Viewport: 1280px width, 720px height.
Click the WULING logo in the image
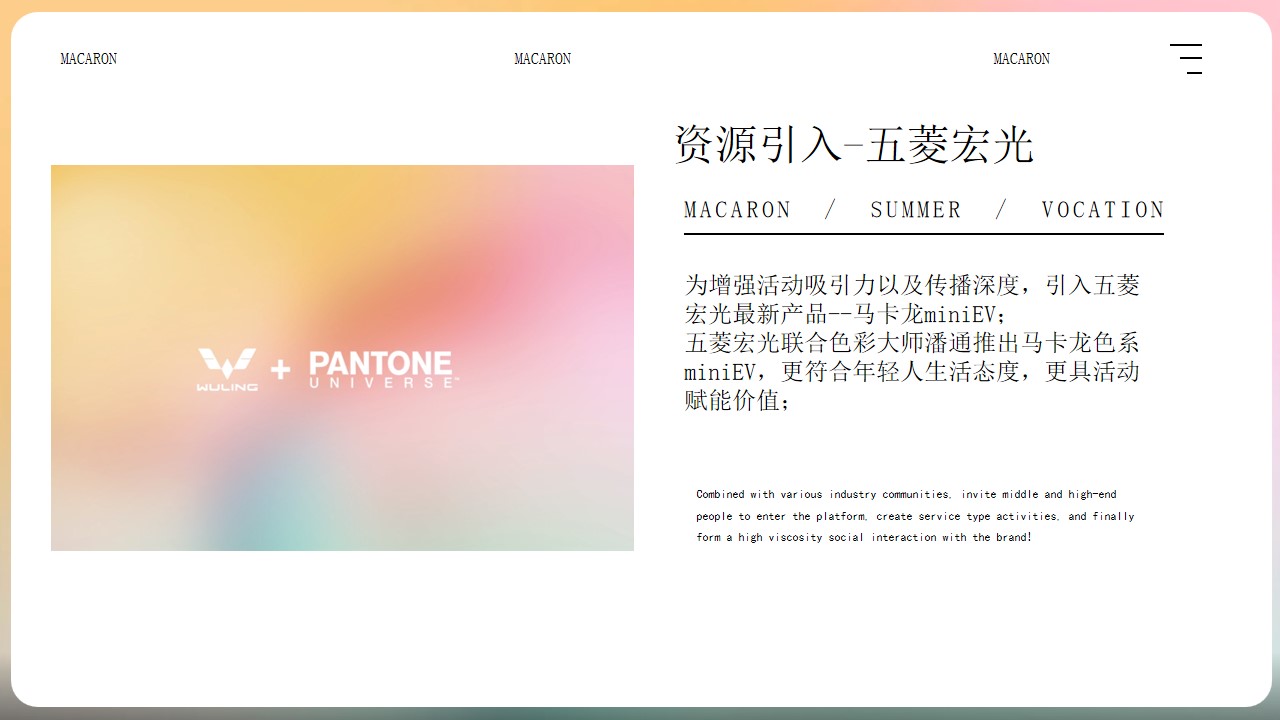(227, 369)
